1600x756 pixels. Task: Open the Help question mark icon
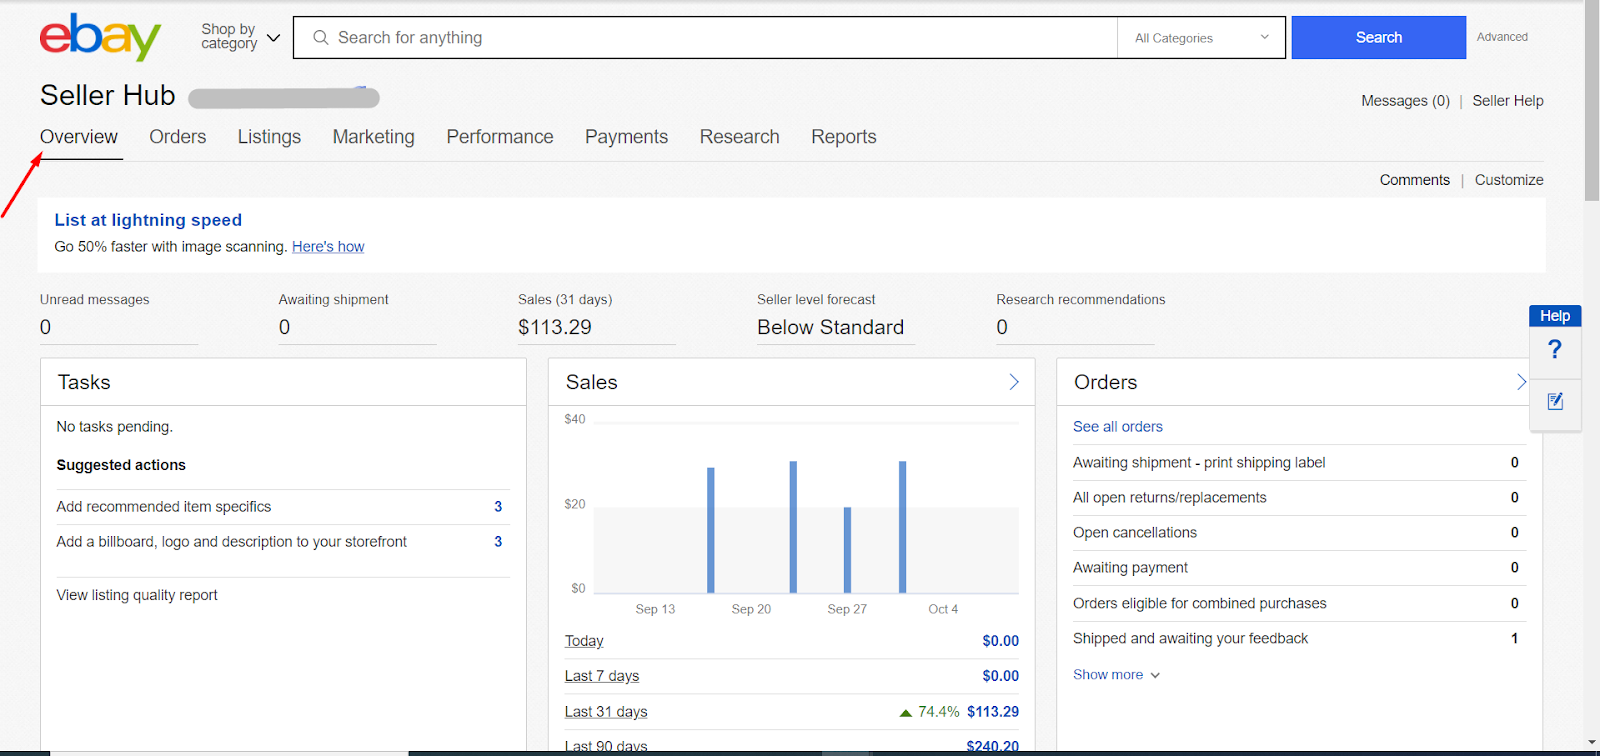pyautogui.click(x=1555, y=349)
